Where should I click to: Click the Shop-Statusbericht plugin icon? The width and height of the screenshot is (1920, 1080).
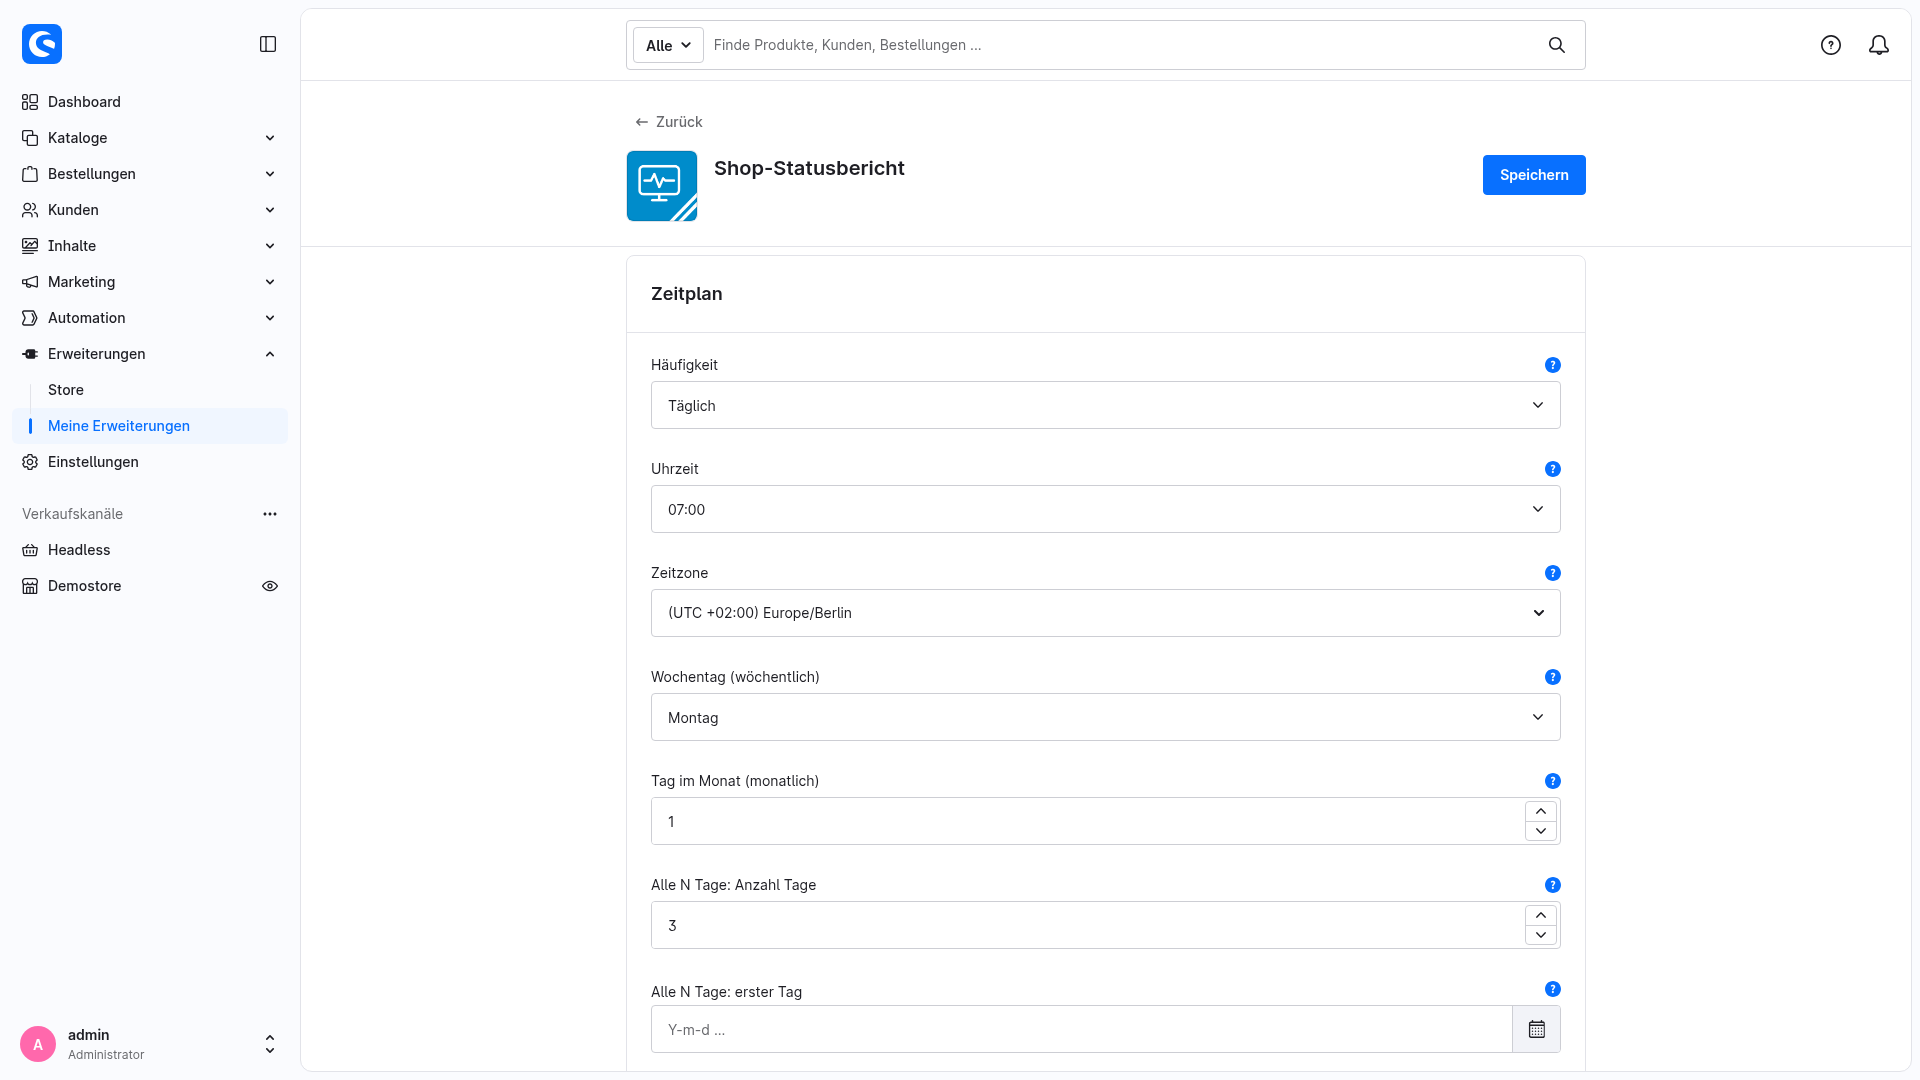coord(662,186)
